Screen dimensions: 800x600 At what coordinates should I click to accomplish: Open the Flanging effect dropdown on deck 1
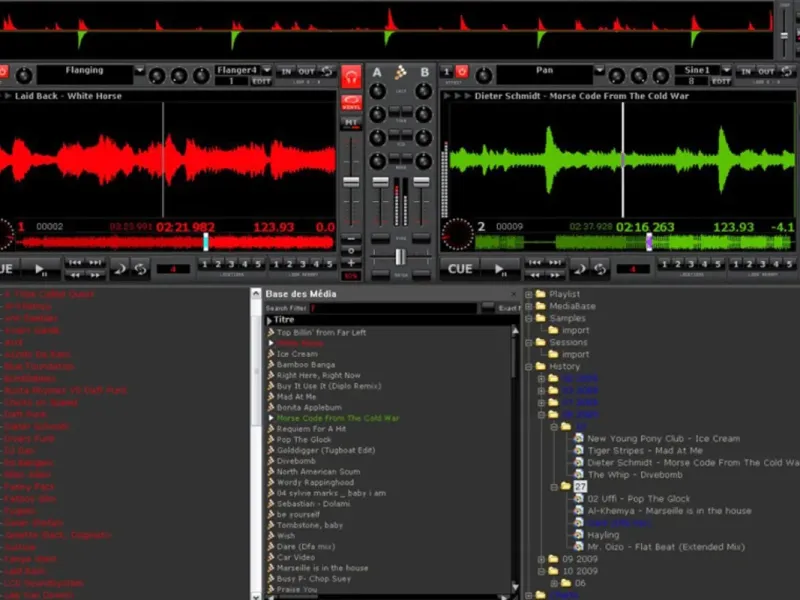pyautogui.click(x=139, y=70)
